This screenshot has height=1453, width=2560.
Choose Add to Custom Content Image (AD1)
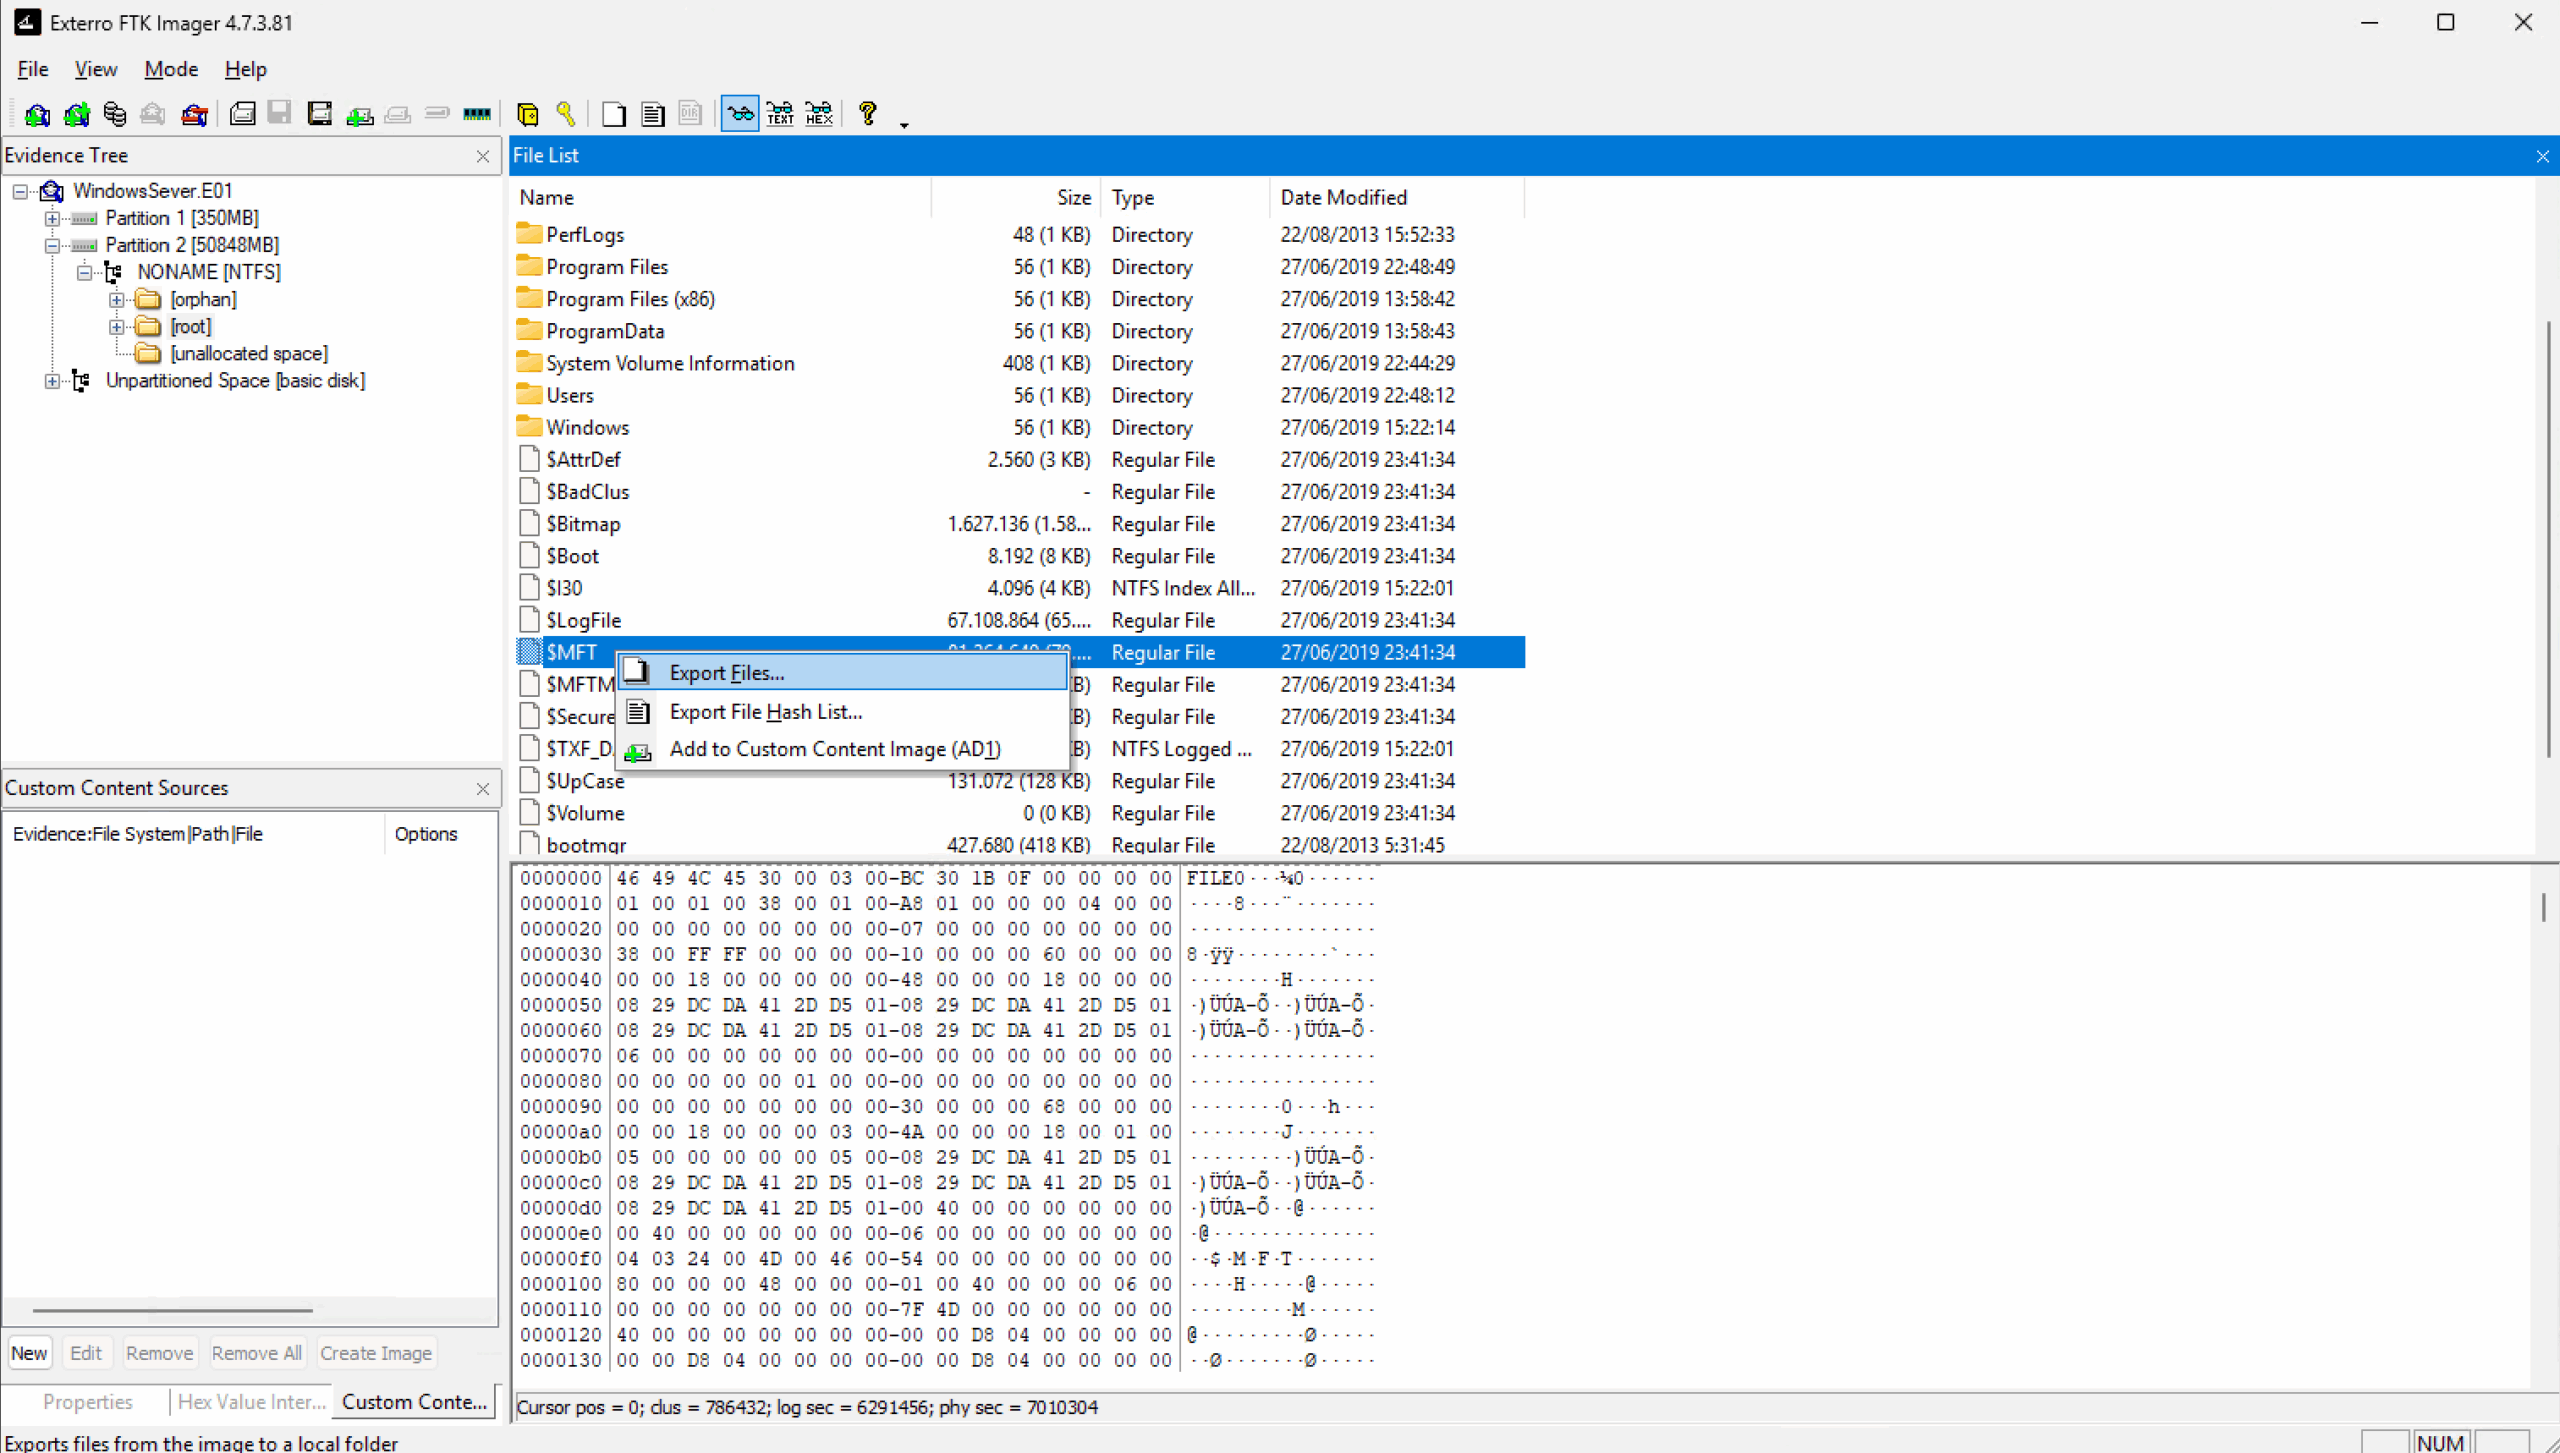tap(842, 749)
